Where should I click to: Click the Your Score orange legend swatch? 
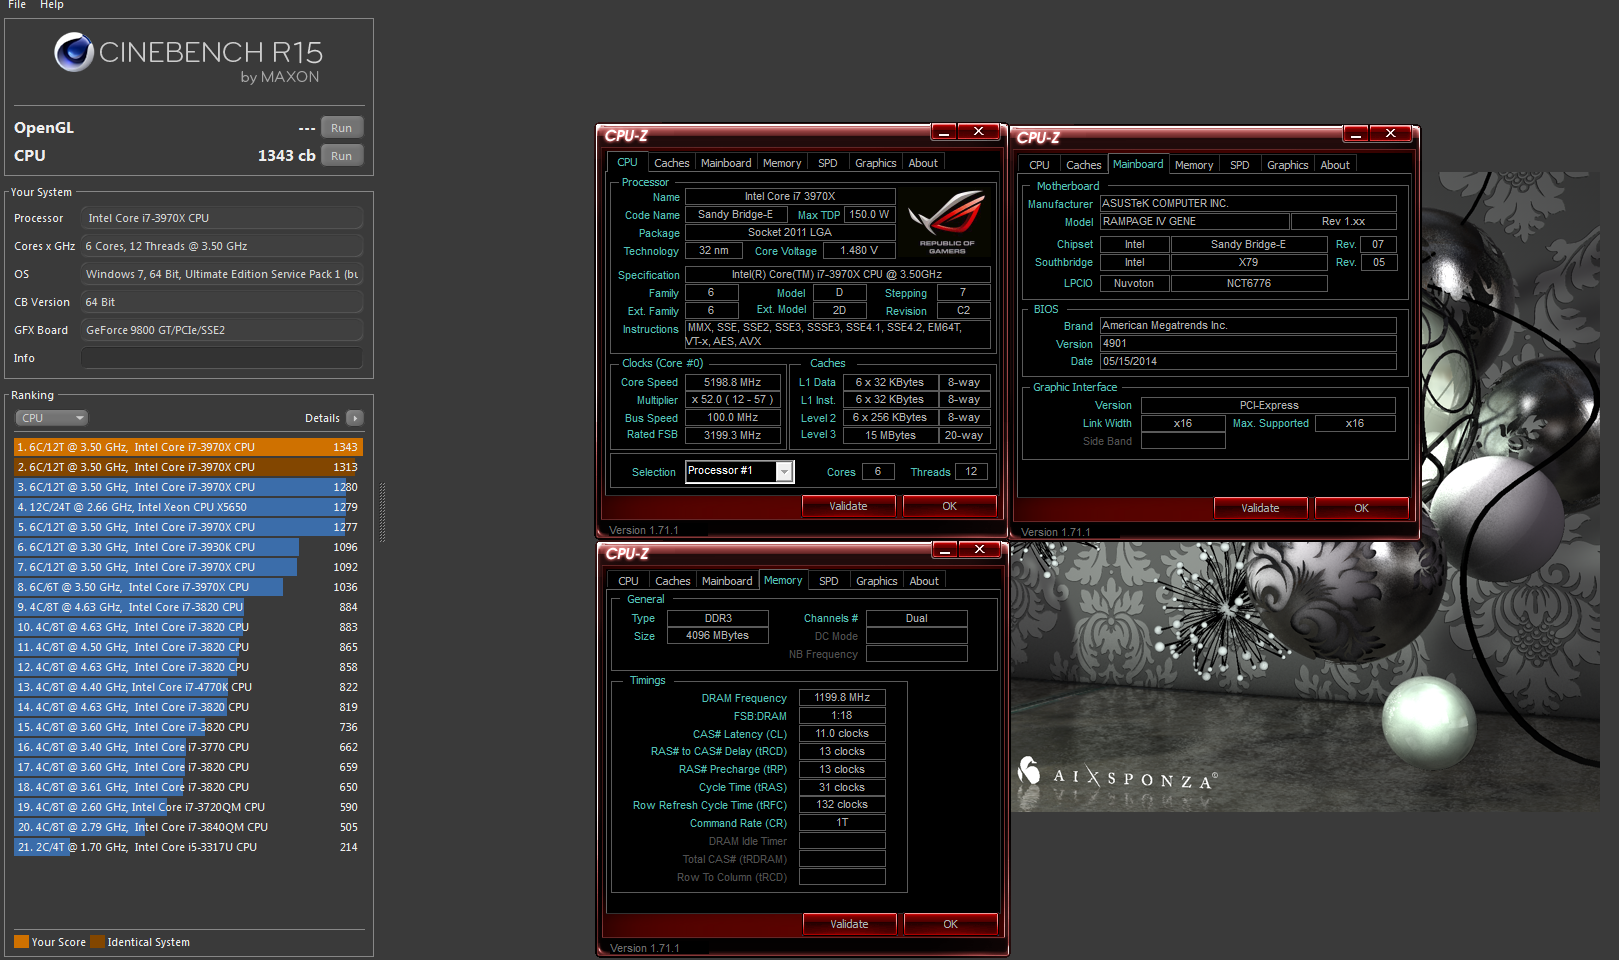click(21, 942)
